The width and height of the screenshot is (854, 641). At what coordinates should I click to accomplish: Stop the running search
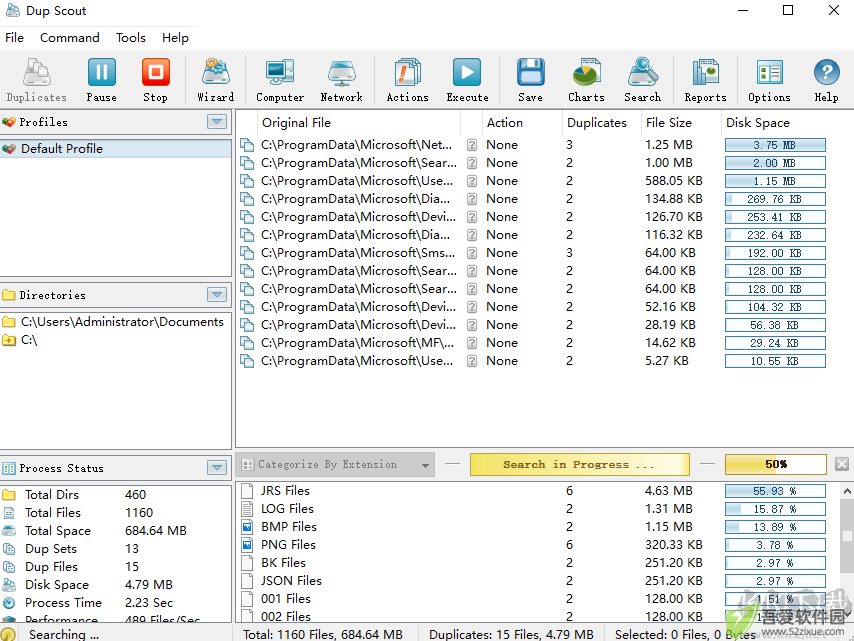[x=156, y=80]
